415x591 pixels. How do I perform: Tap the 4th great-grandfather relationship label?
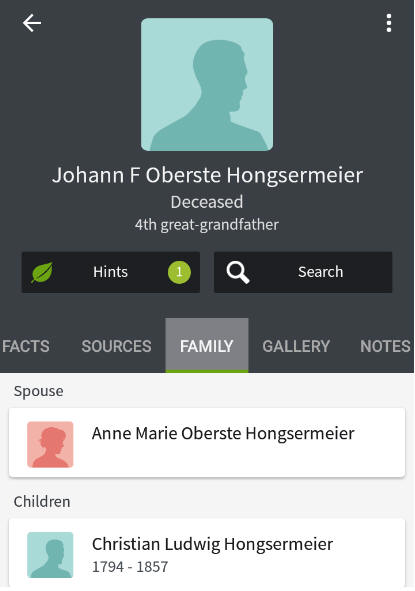pyautogui.click(x=207, y=225)
